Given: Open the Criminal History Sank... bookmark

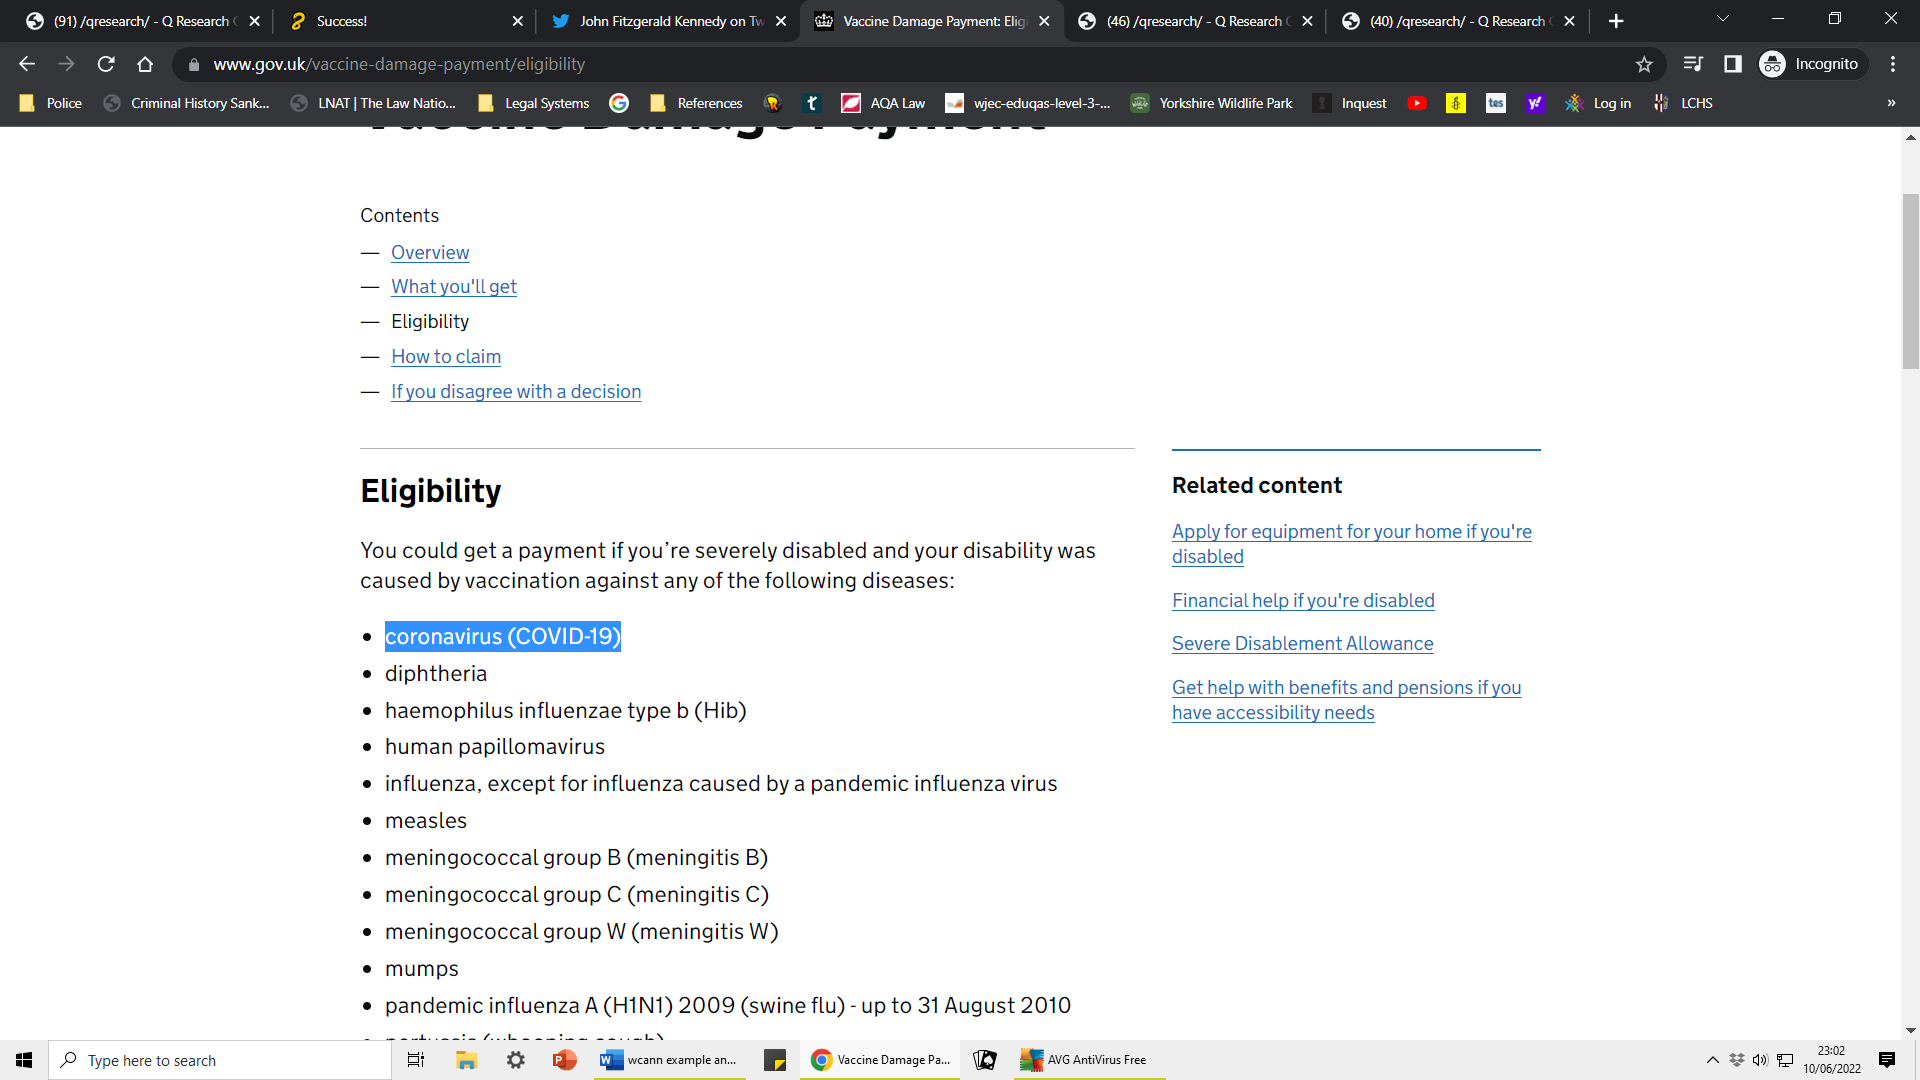Looking at the screenshot, I should [x=187, y=103].
